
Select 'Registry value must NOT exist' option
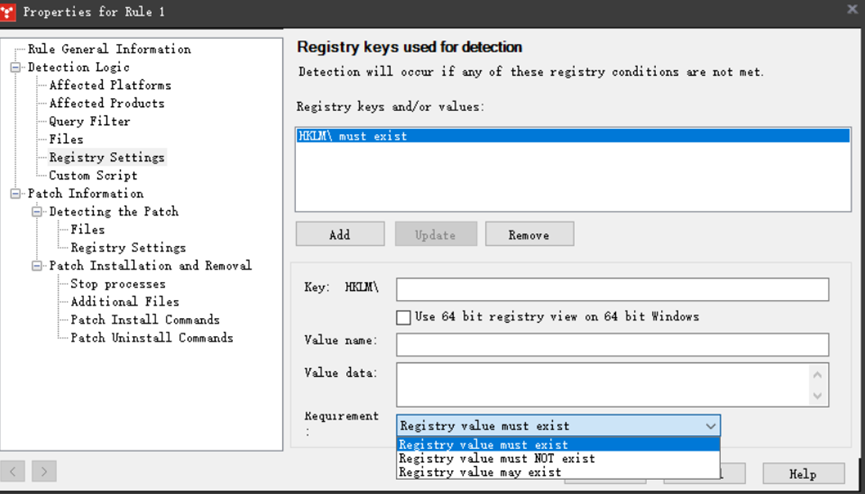pyautogui.click(x=497, y=458)
